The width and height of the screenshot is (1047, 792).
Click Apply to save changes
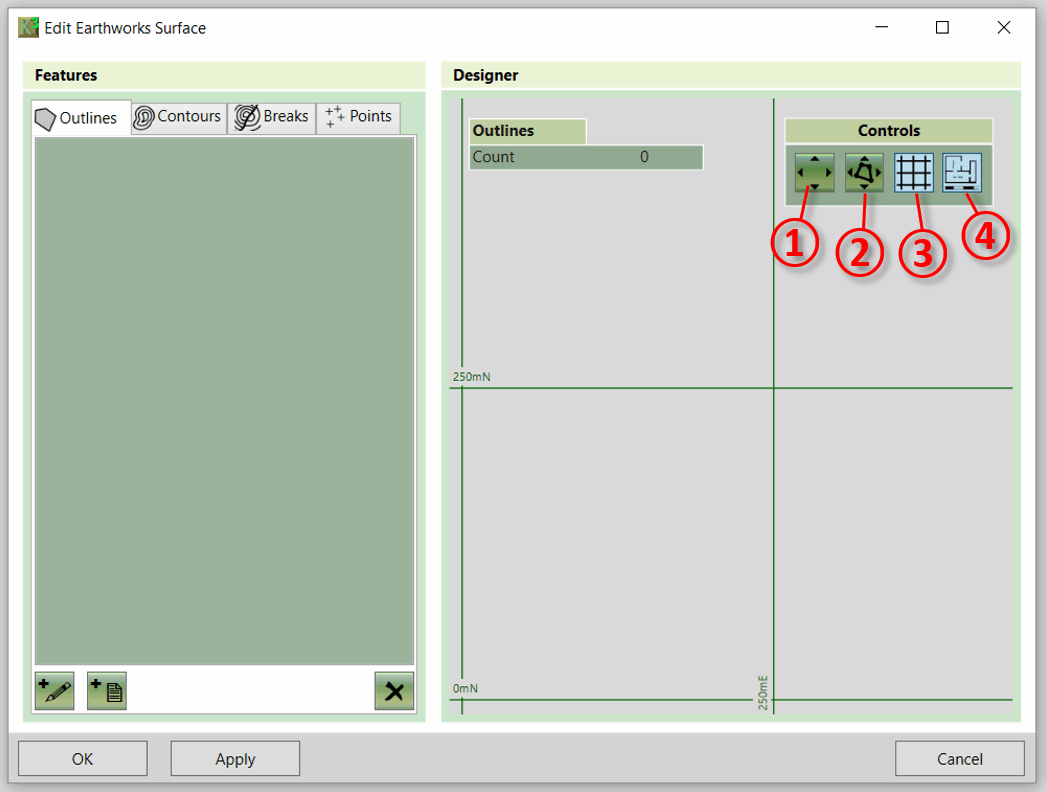pos(235,759)
